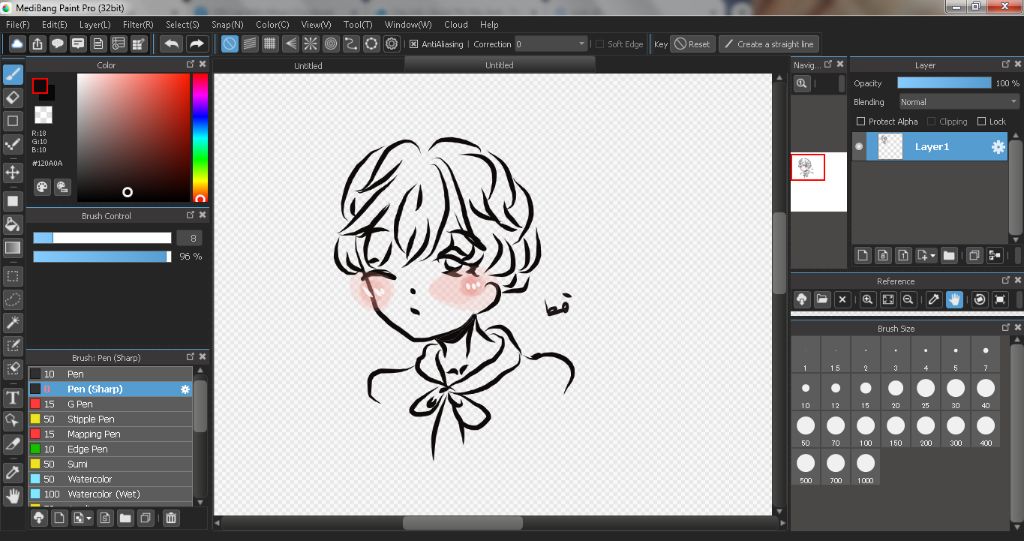Image resolution: width=1024 pixels, height=541 pixels.
Task: Select the Watercolor (Wet) brush
Action: point(110,495)
